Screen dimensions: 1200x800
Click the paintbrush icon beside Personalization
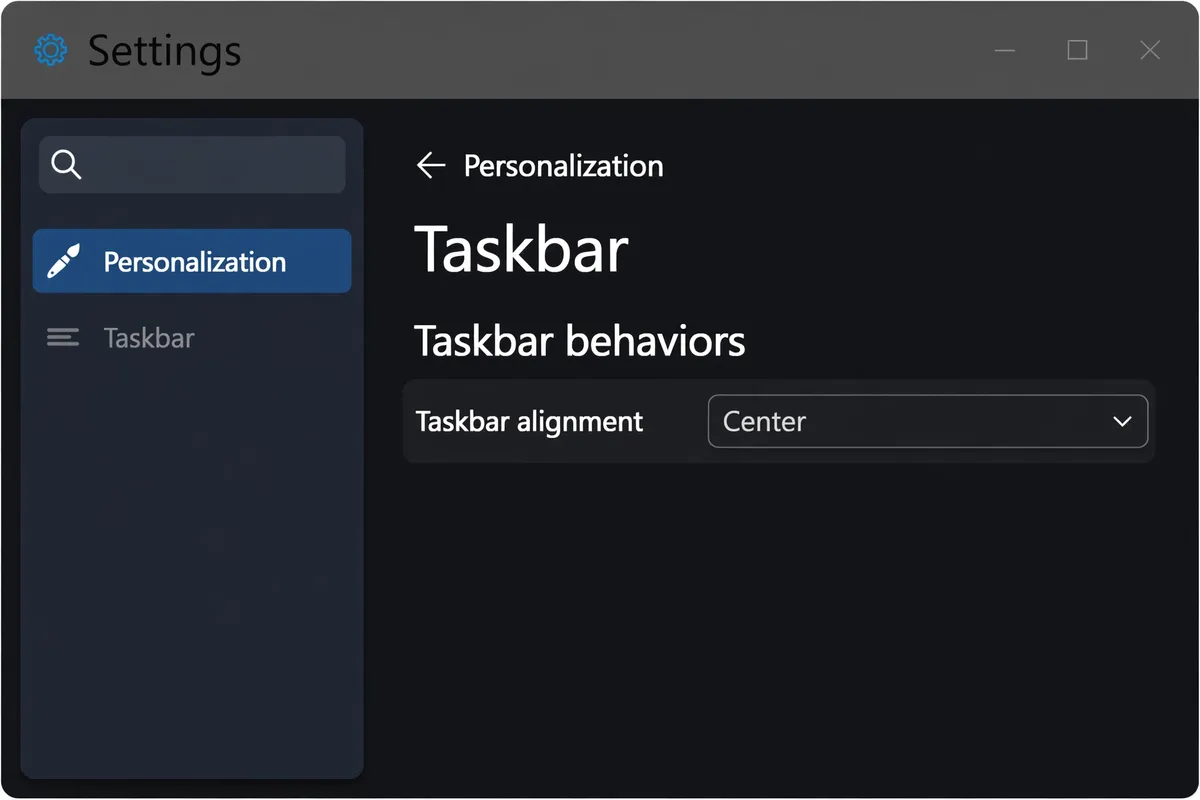click(x=63, y=262)
